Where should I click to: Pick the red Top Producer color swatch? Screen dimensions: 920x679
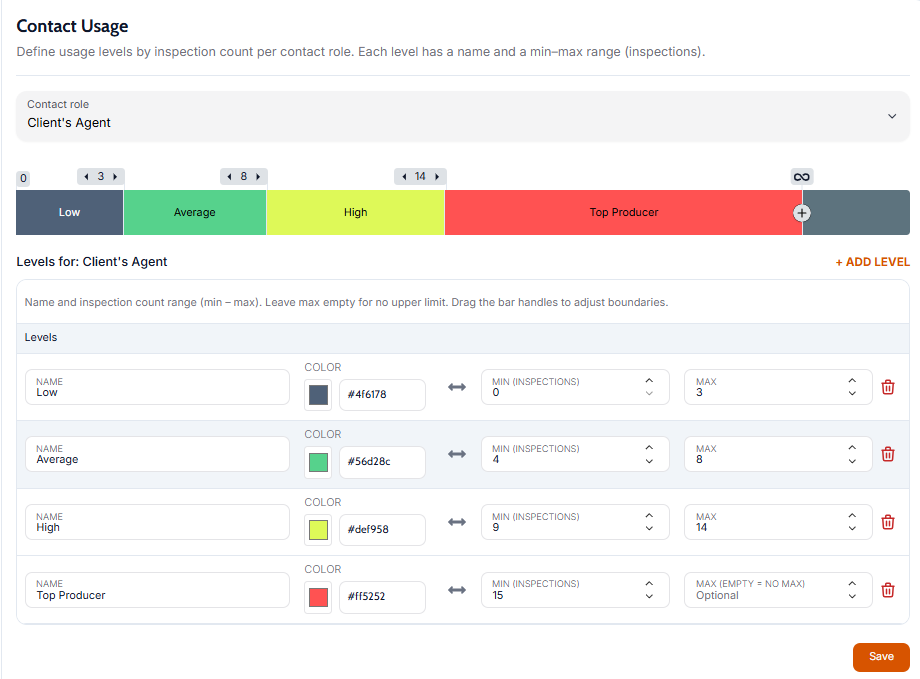[x=318, y=597]
